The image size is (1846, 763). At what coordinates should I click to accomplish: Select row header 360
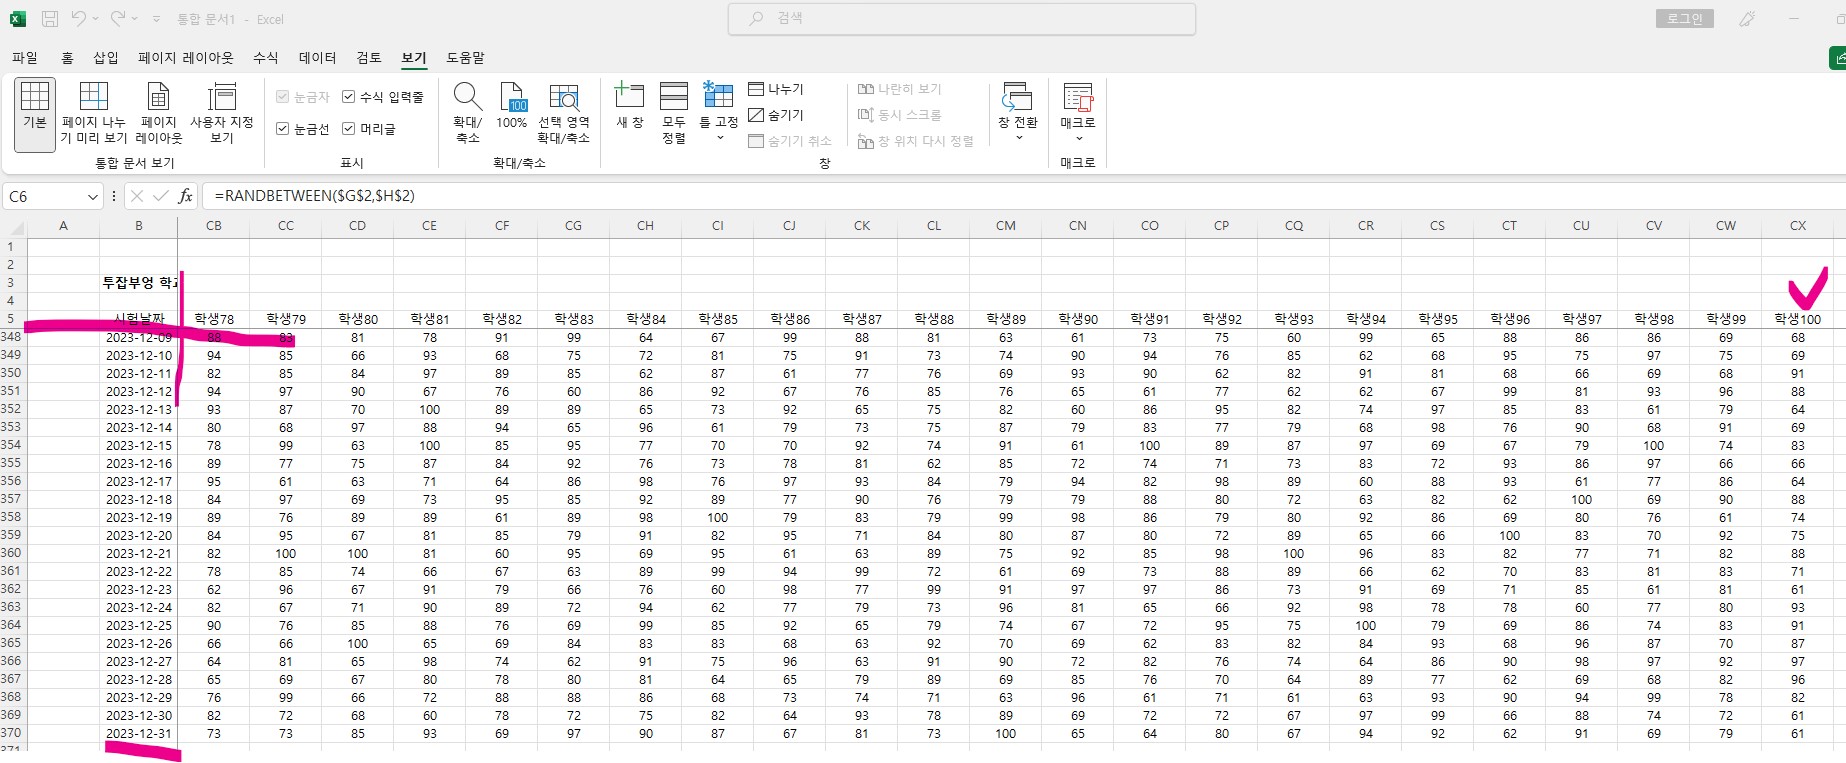(11, 553)
